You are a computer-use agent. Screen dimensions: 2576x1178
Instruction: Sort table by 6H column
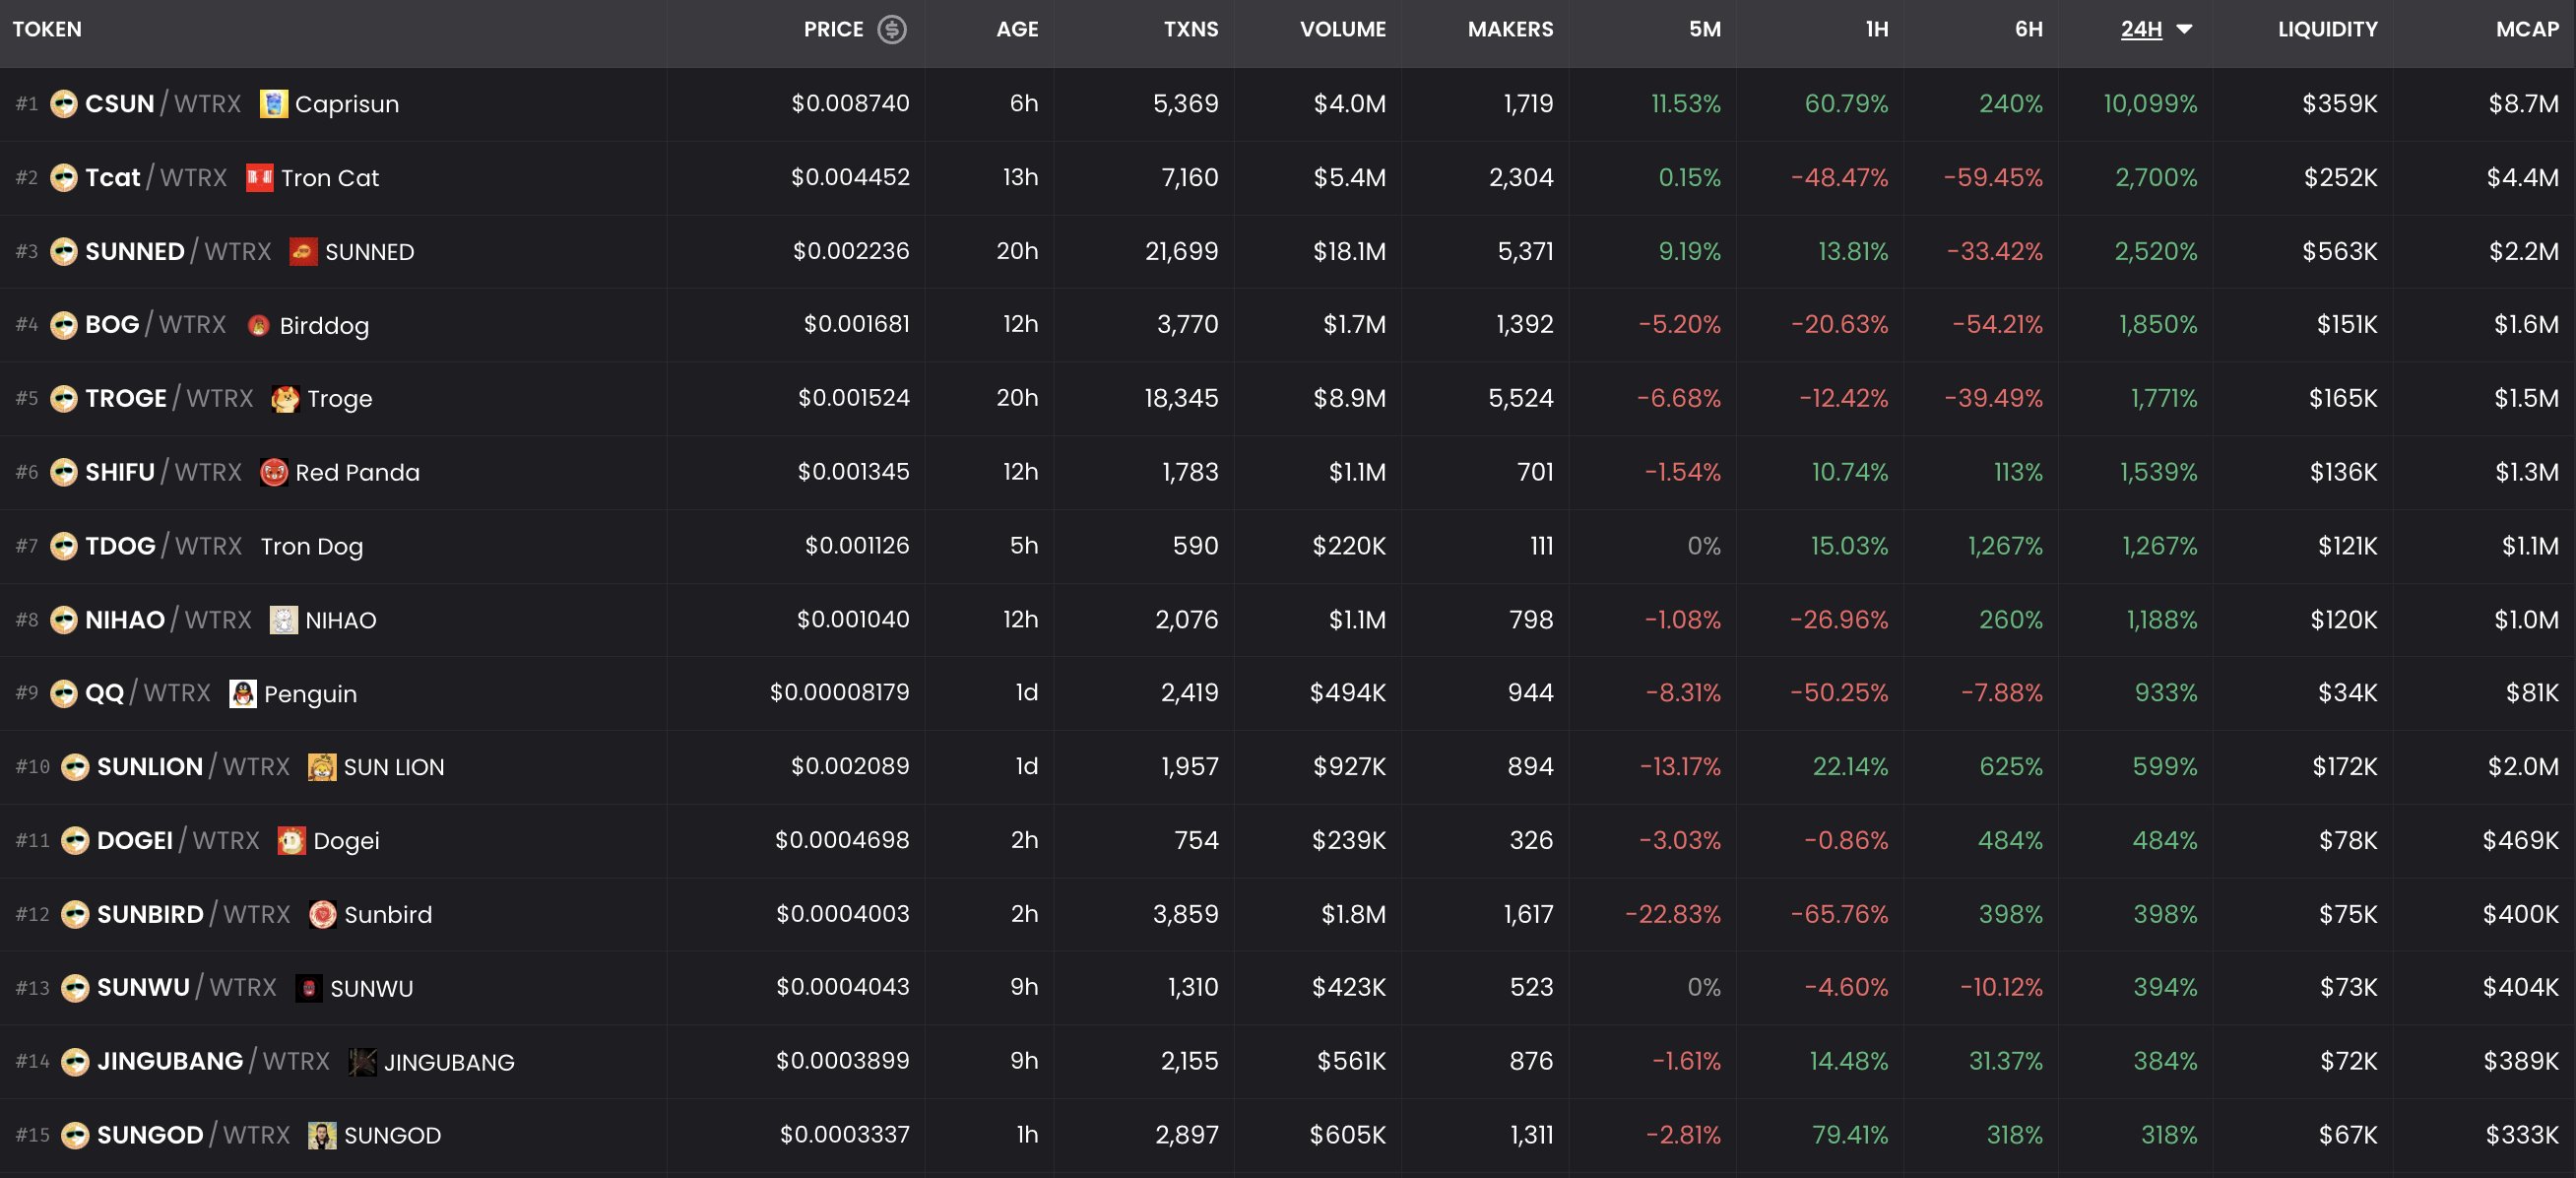click(x=2028, y=29)
